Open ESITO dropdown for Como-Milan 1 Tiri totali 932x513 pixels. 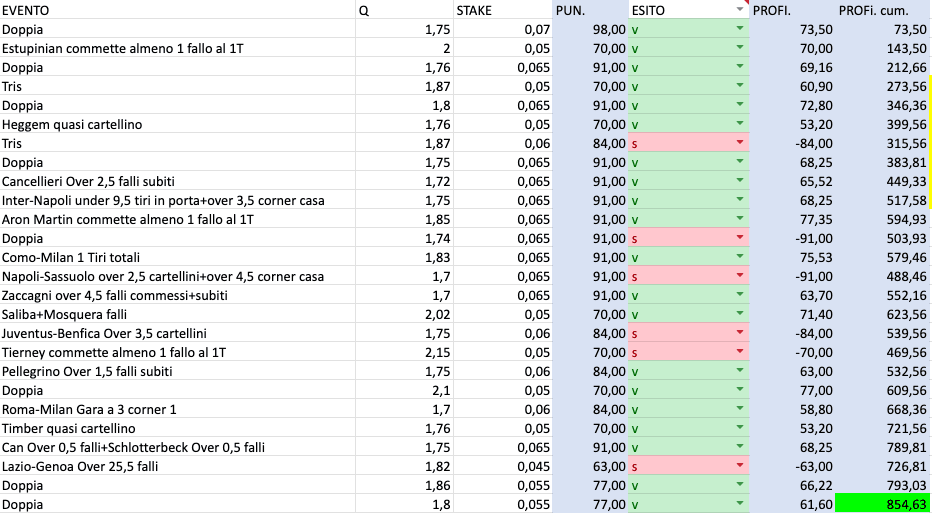point(740,257)
